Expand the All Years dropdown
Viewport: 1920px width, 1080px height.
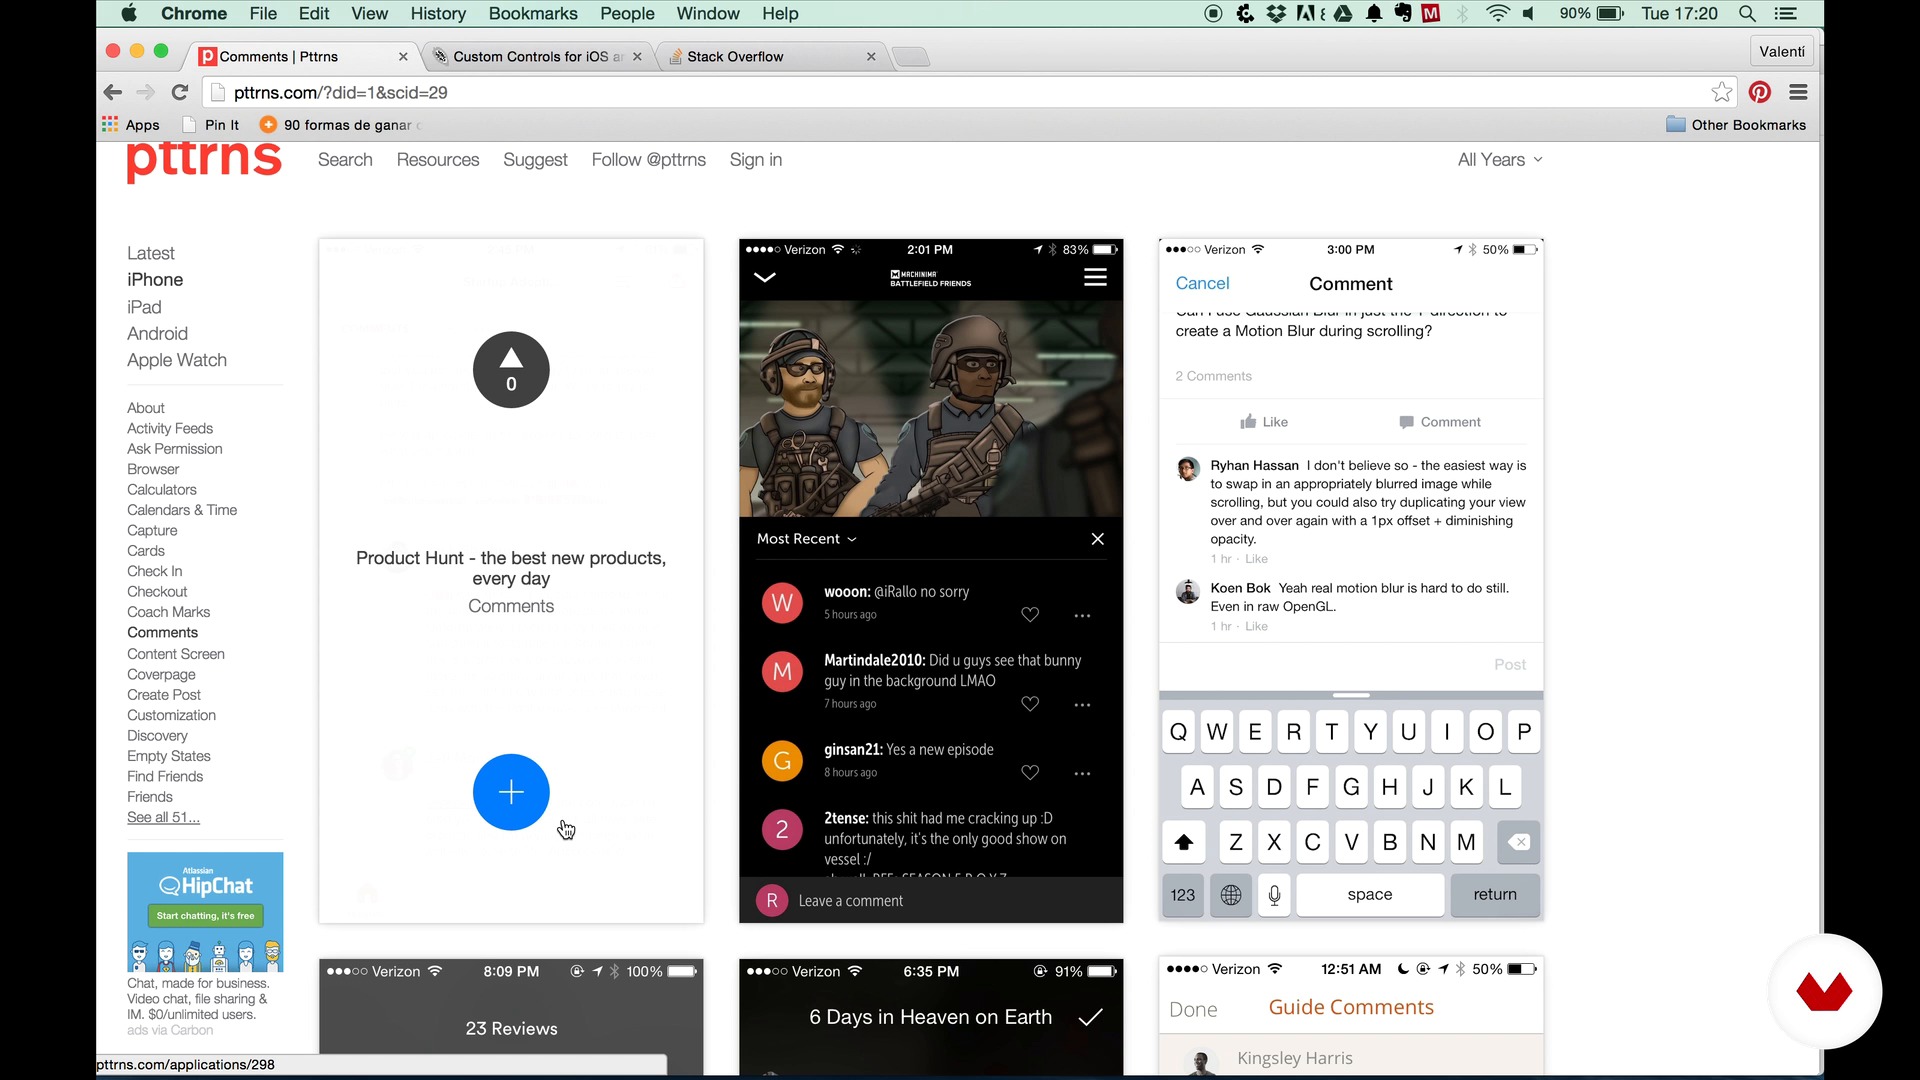tap(1500, 160)
